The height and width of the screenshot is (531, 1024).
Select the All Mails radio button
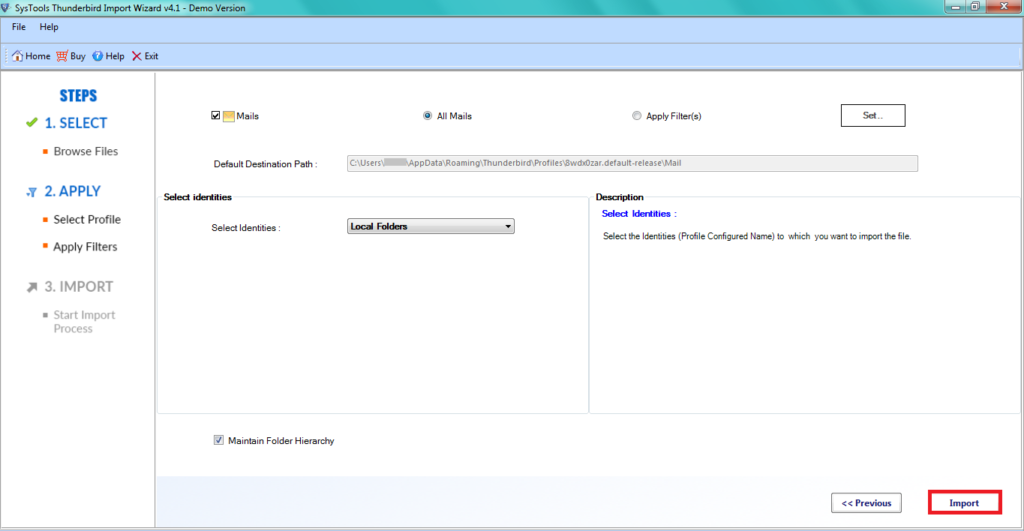tap(427, 116)
